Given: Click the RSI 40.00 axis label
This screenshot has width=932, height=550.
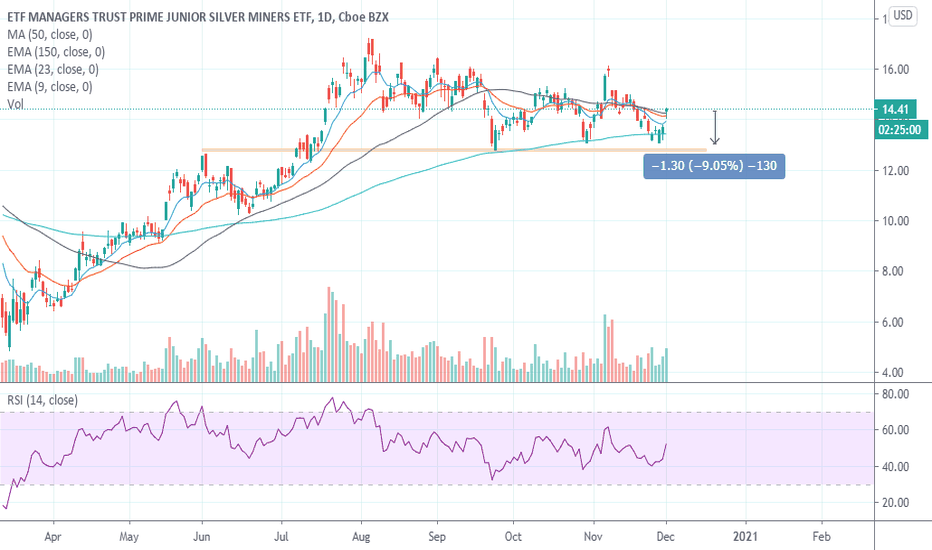Looking at the screenshot, I should (x=896, y=467).
